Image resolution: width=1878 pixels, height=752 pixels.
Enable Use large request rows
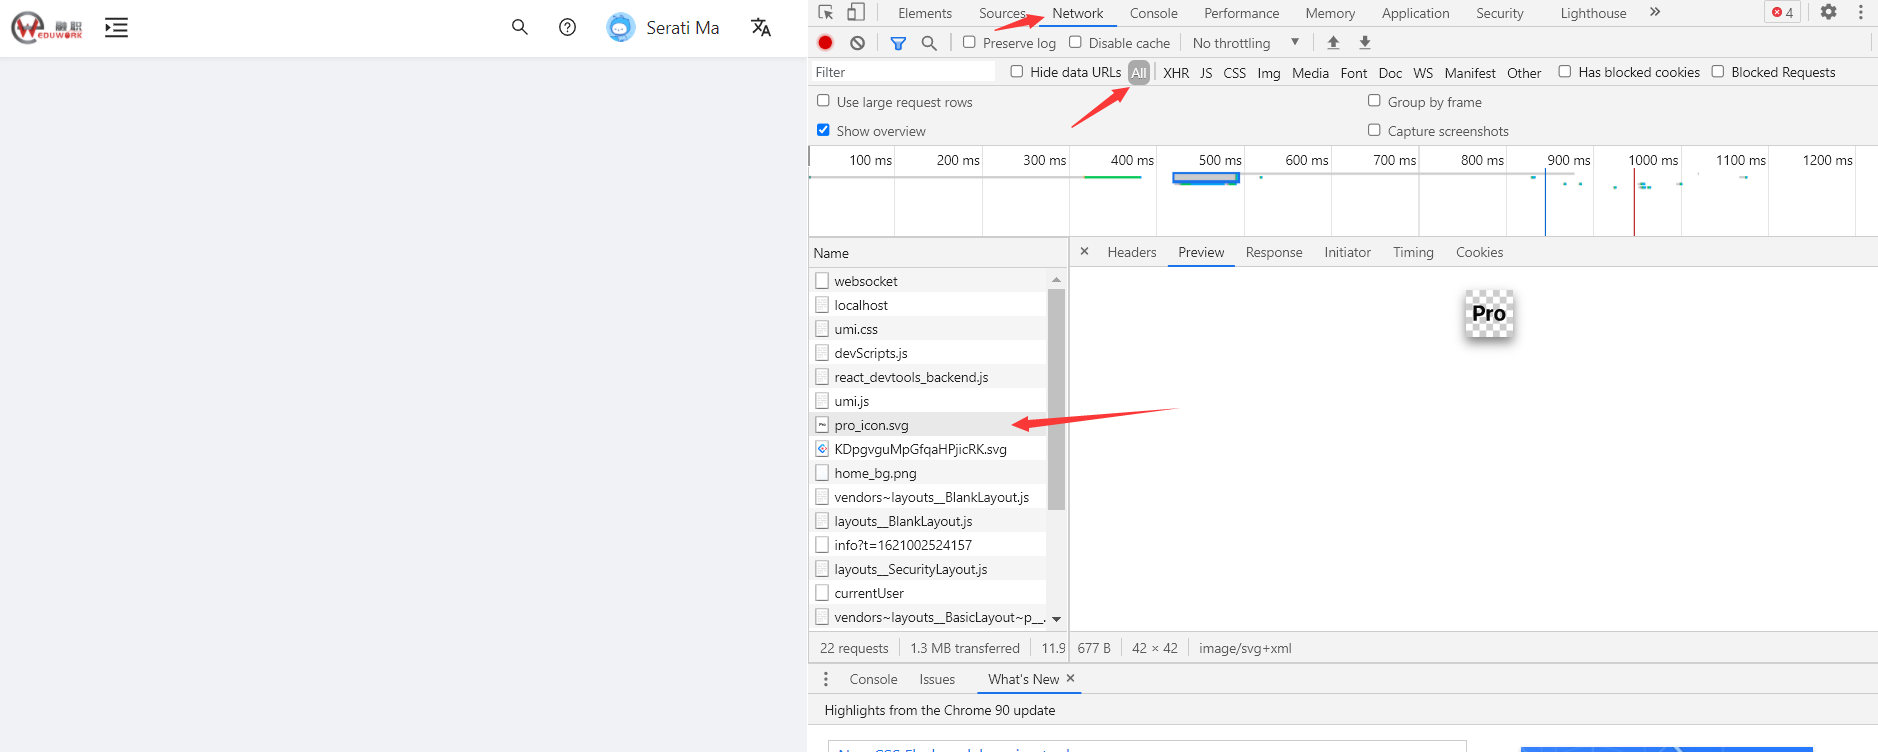point(823,101)
